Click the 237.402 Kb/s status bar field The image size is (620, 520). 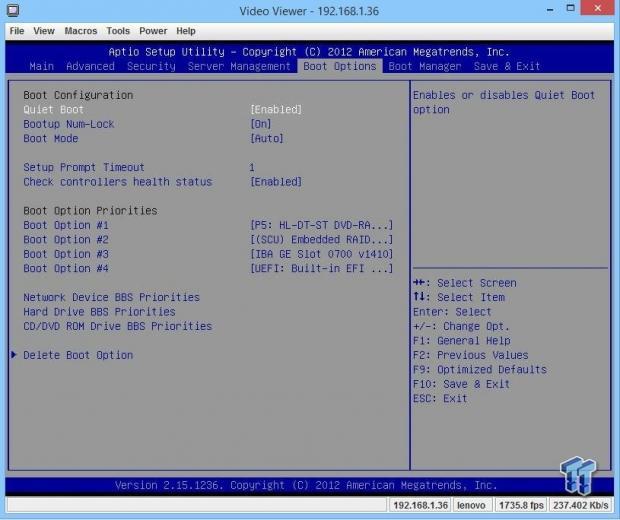[x=580, y=505]
